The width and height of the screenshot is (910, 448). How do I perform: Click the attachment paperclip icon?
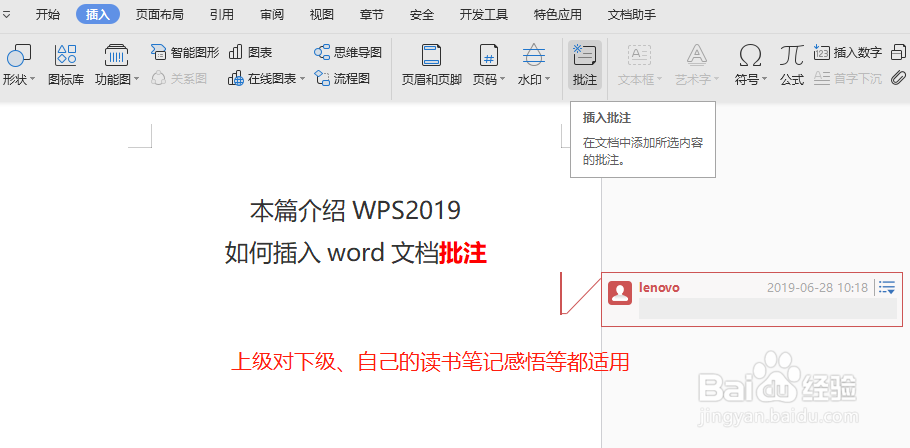coord(898,77)
